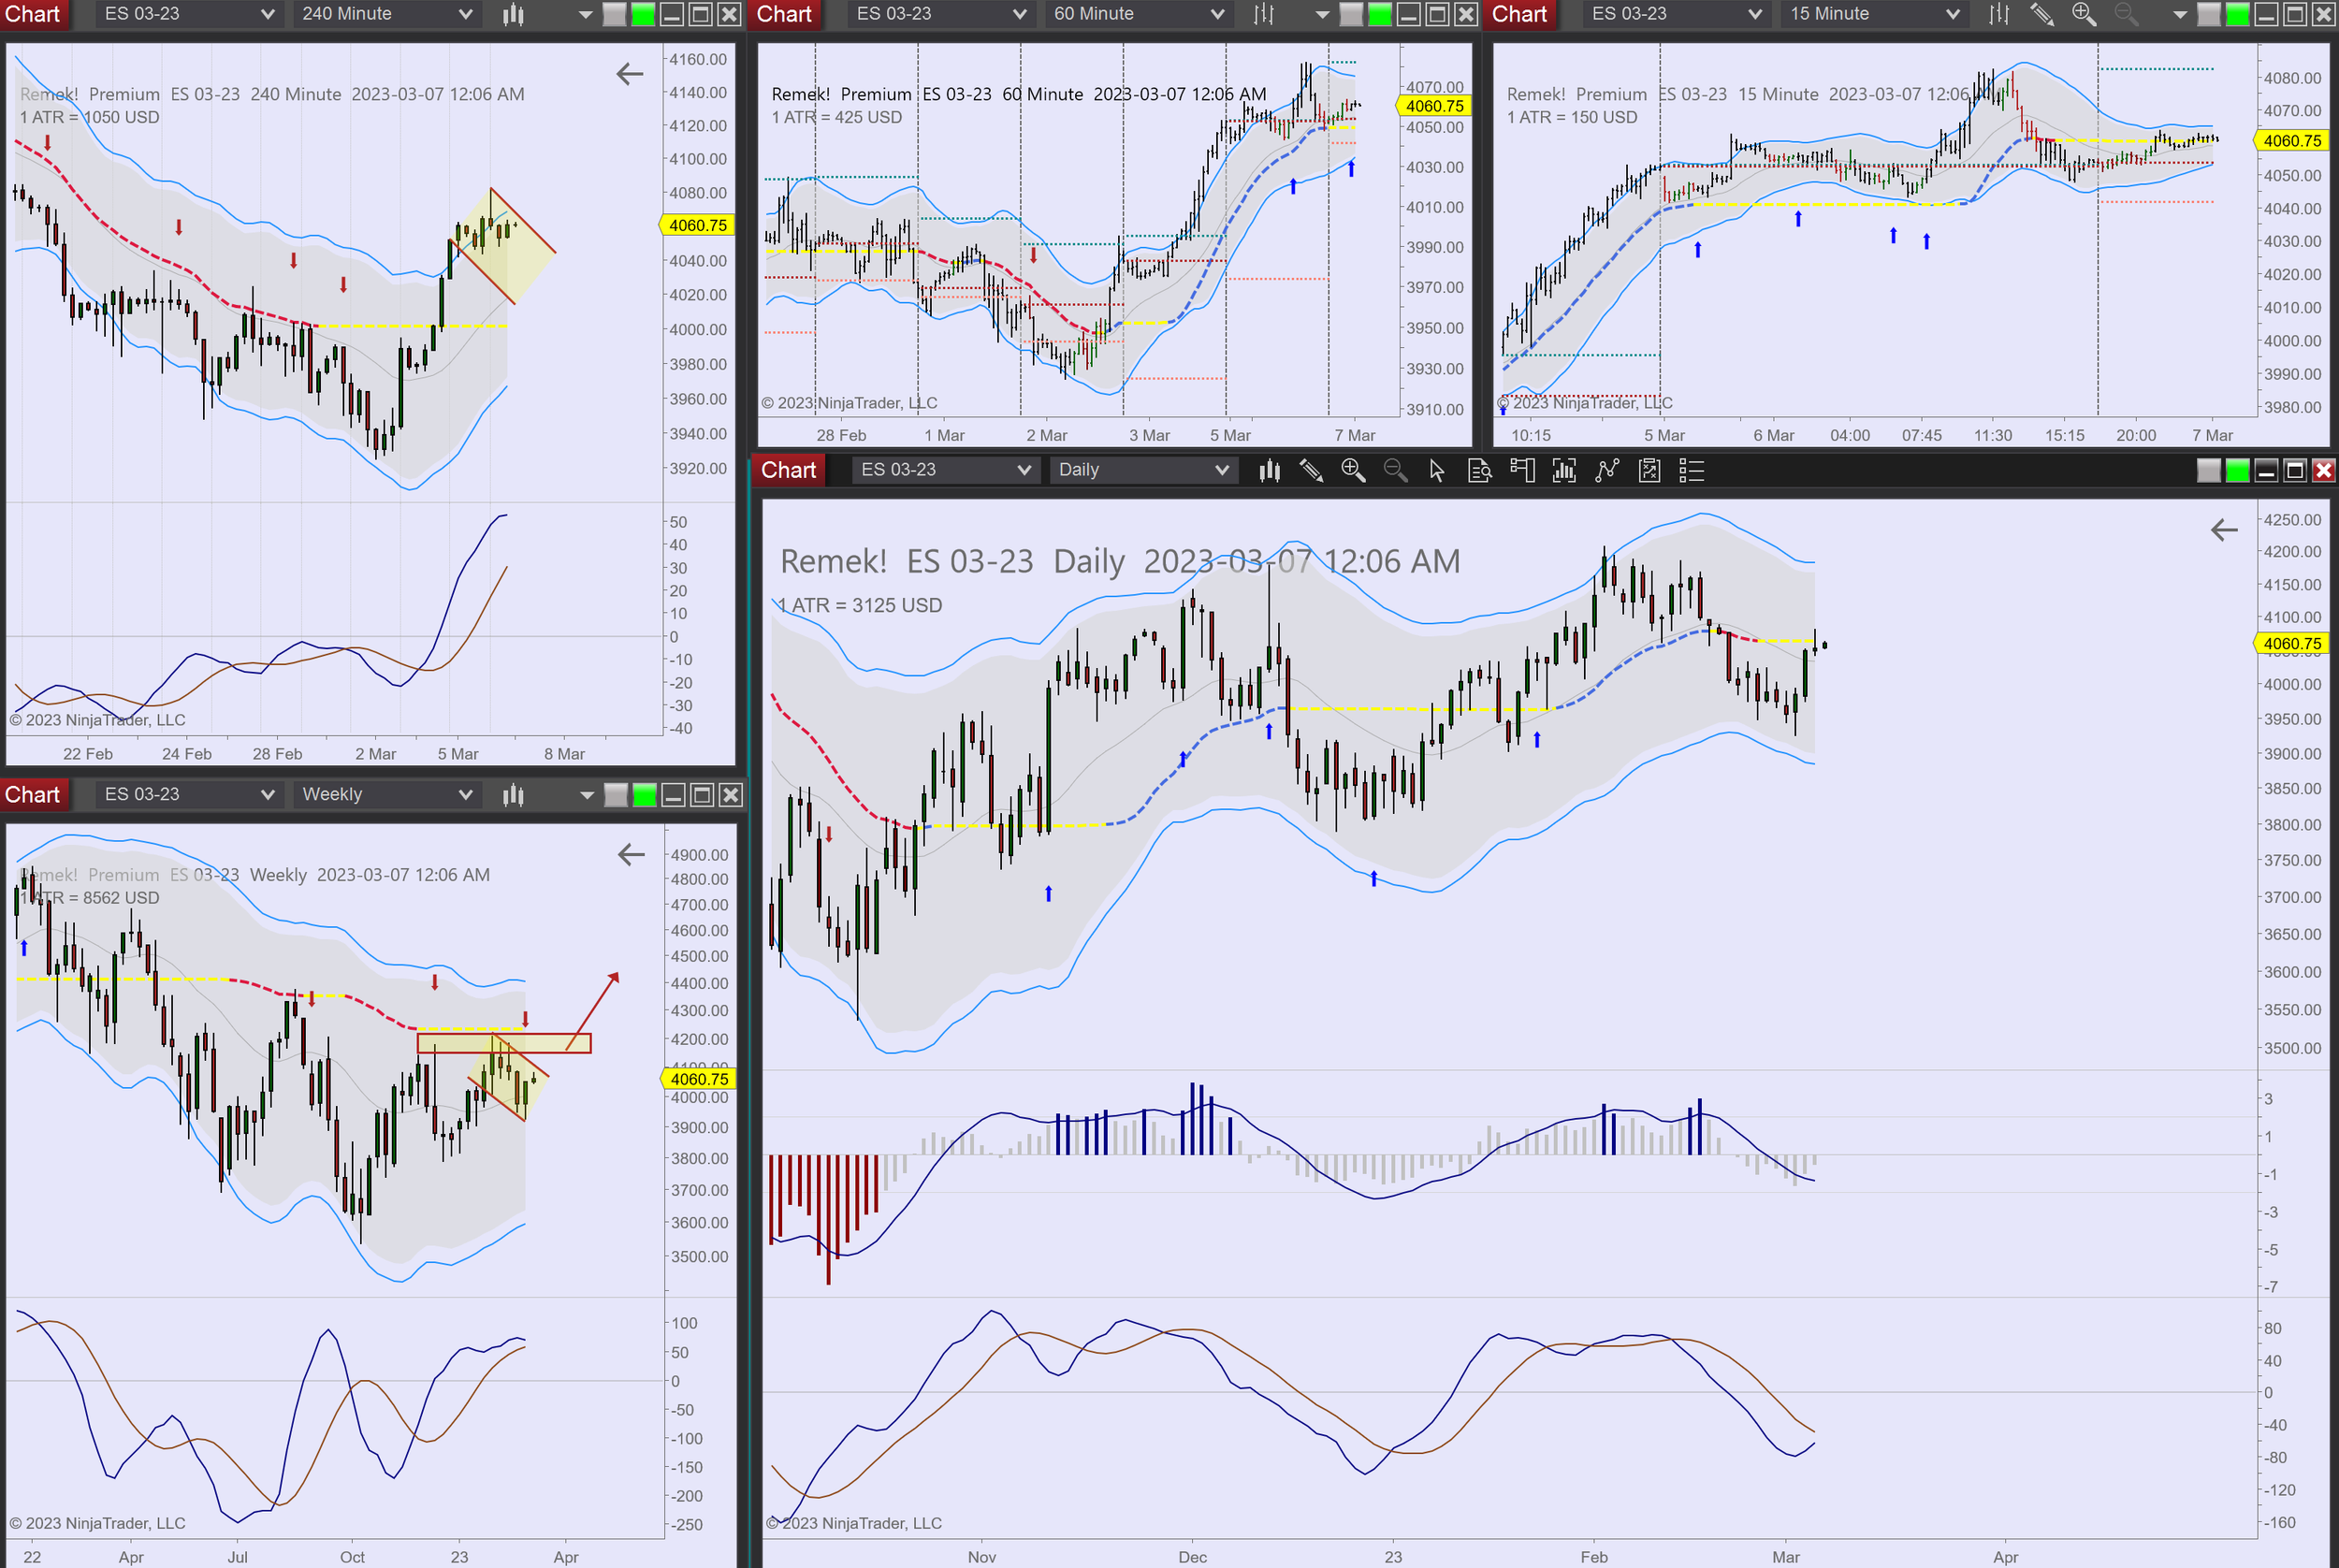
Task: Open Weekly chart ES 03-23 instrument dropdown
Action: click(x=267, y=795)
